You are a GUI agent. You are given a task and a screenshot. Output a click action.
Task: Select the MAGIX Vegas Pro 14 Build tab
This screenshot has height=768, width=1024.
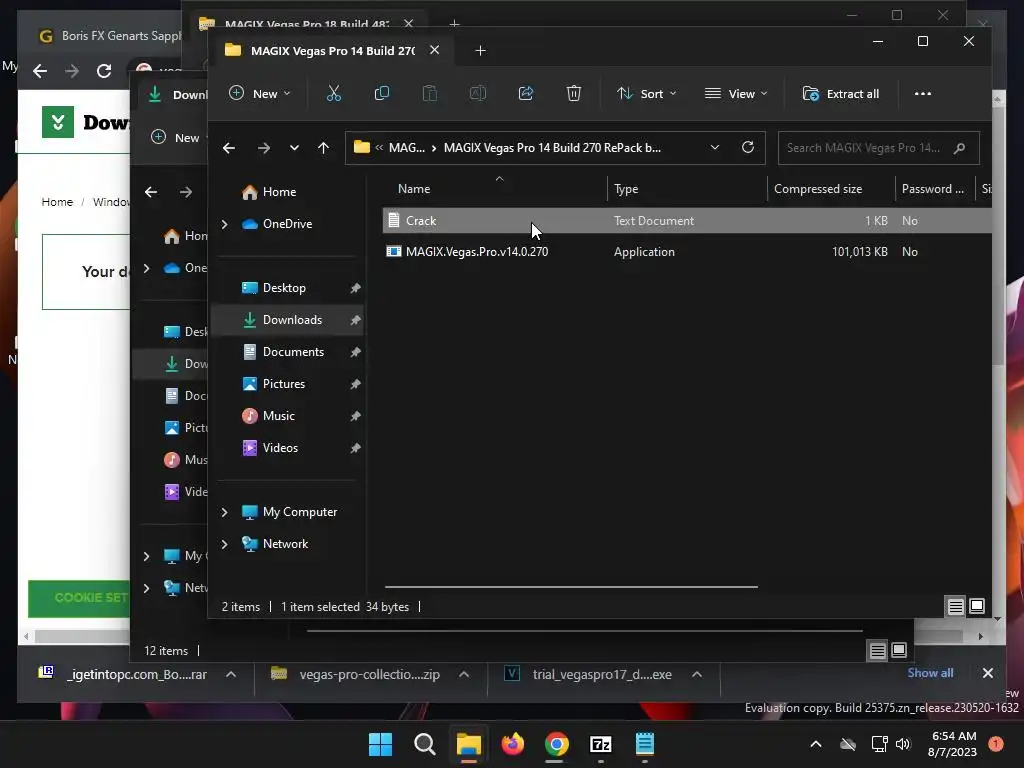pyautogui.click(x=333, y=51)
